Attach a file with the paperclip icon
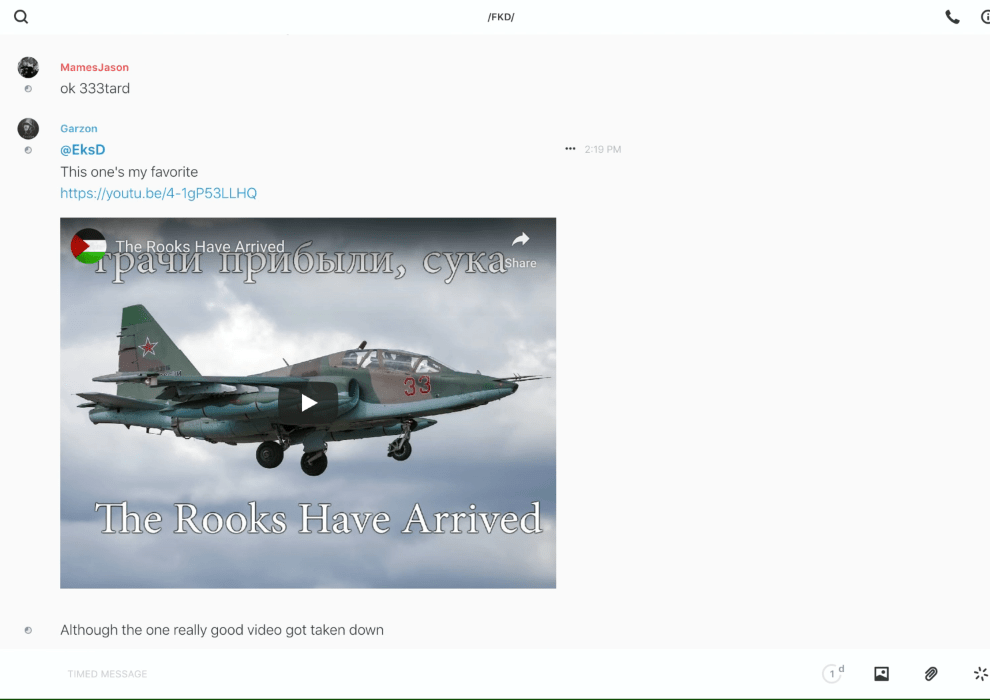 coord(931,674)
